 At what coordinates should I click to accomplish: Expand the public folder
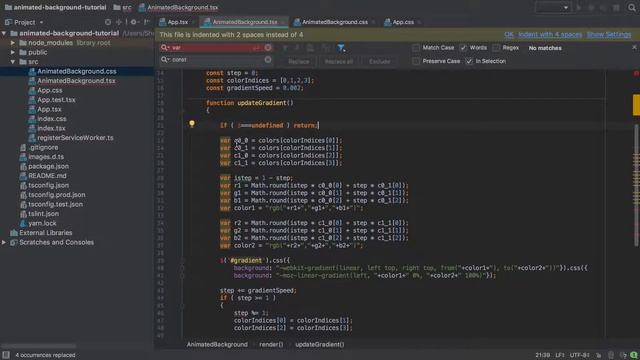13,52
